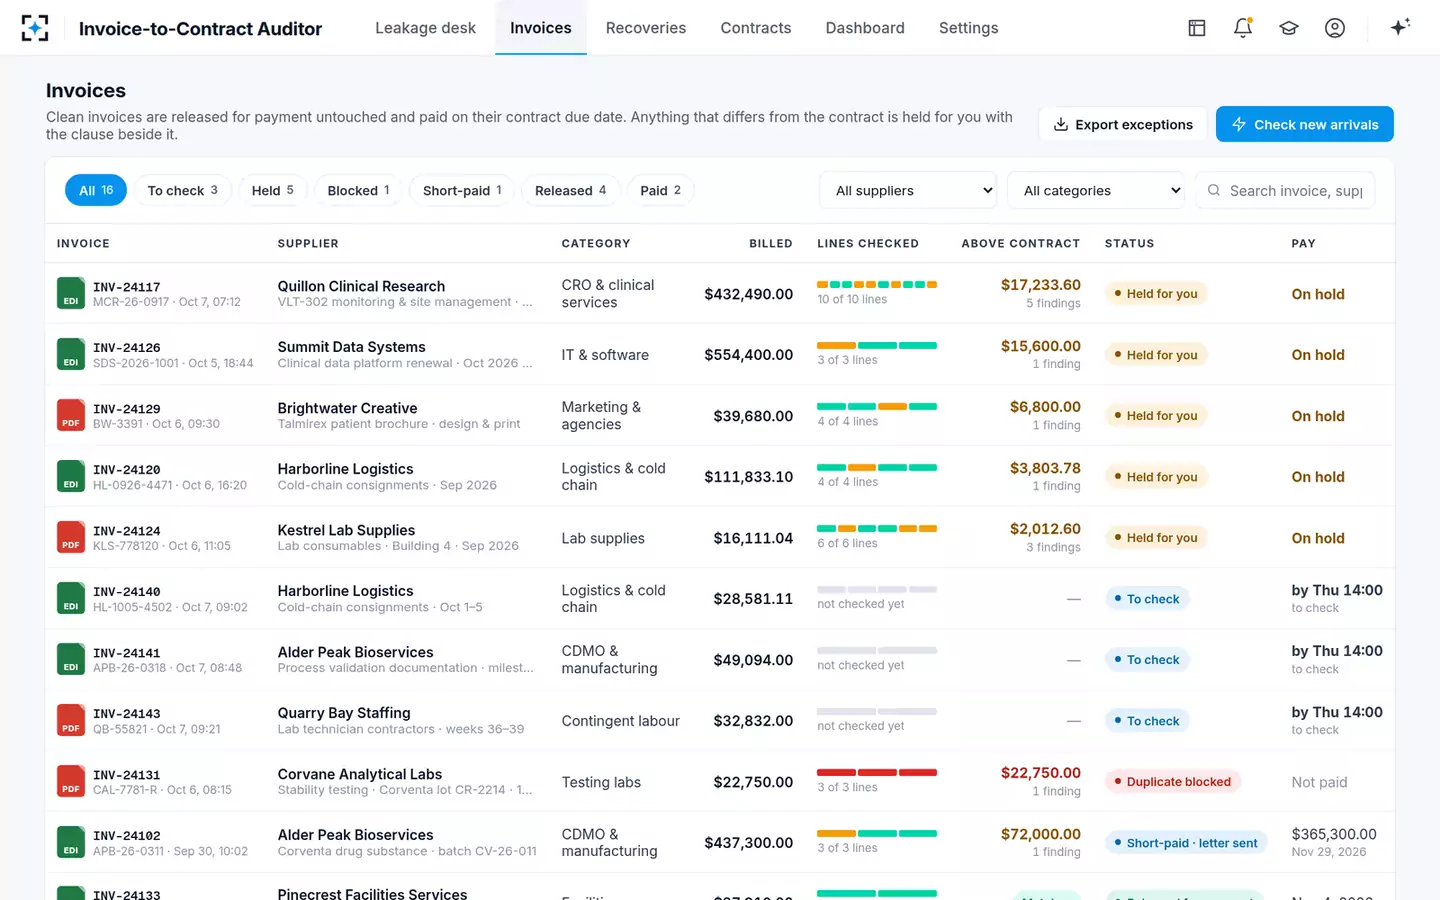Image resolution: width=1440 pixels, height=900 pixels.
Task: Click the $17,233.60 above contract amount
Action: coord(1041,285)
